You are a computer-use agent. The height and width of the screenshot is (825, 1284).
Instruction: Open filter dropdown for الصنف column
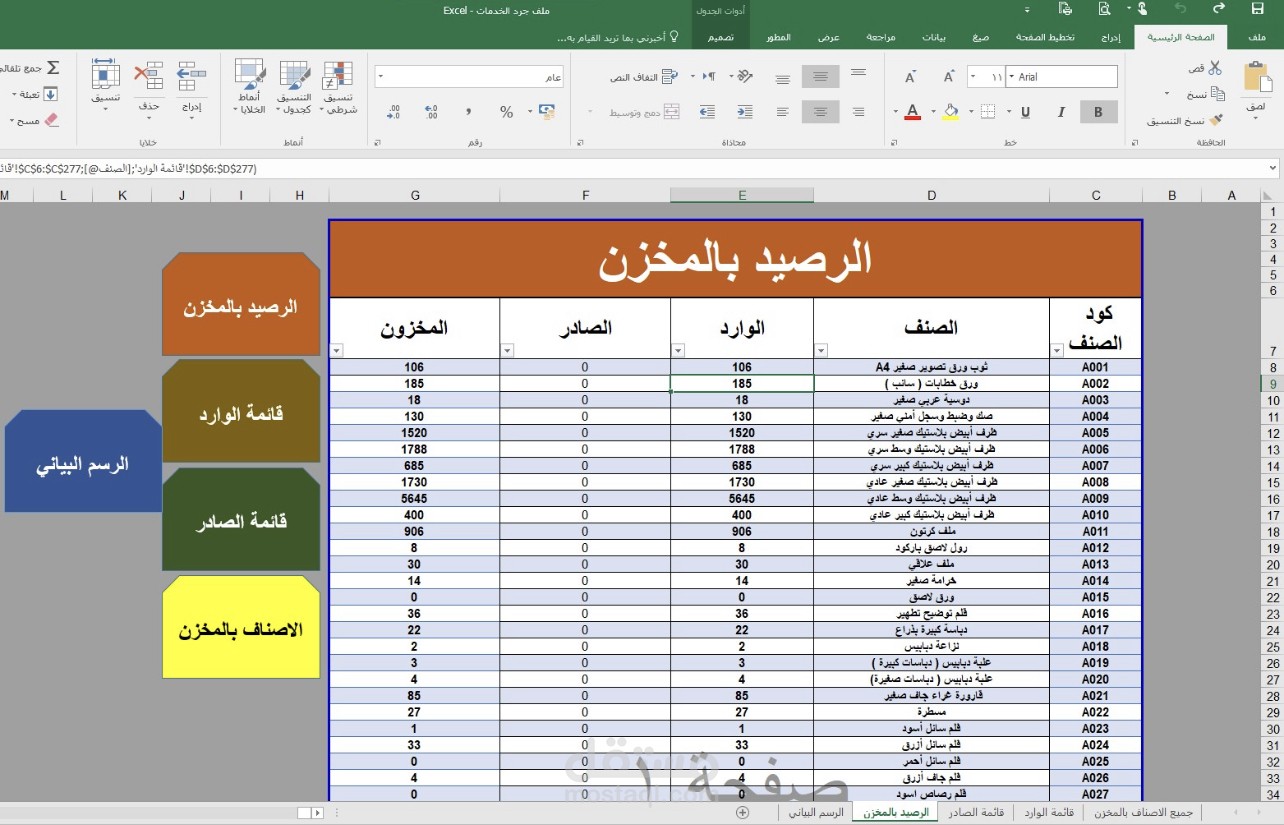pyautogui.click(x=821, y=350)
